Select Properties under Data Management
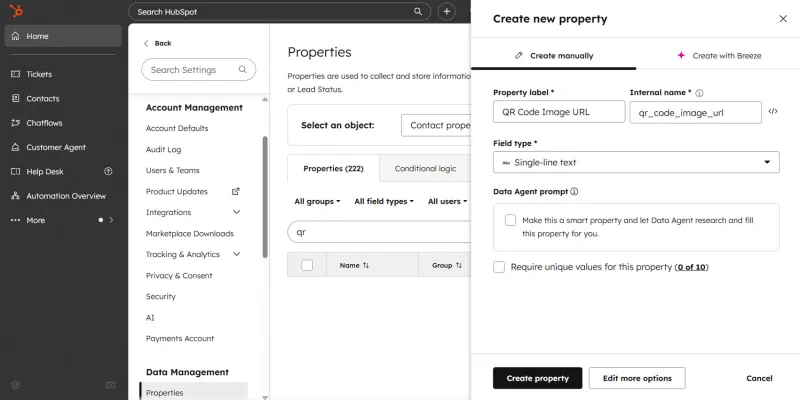This screenshot has width=800, height=400. [x=193, y=392]
